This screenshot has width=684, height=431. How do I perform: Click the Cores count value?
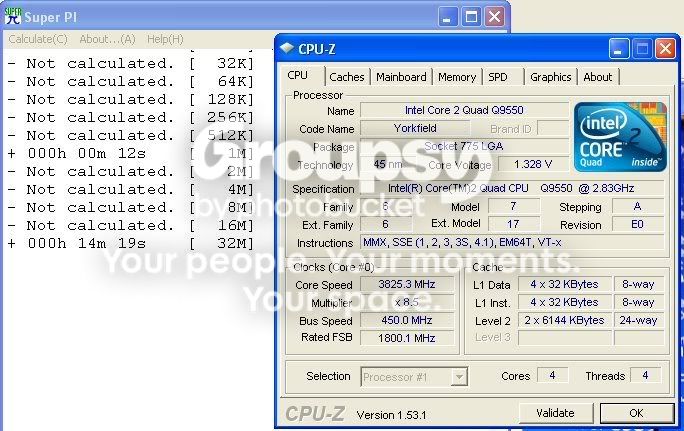[x=552, y=376]
